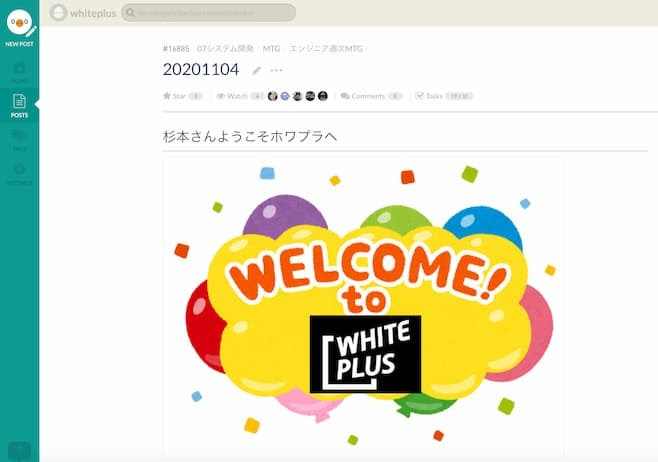This screenshot has height=462, width=658.
Task: Click the whiteplus team logo icon
Action: 58,13
